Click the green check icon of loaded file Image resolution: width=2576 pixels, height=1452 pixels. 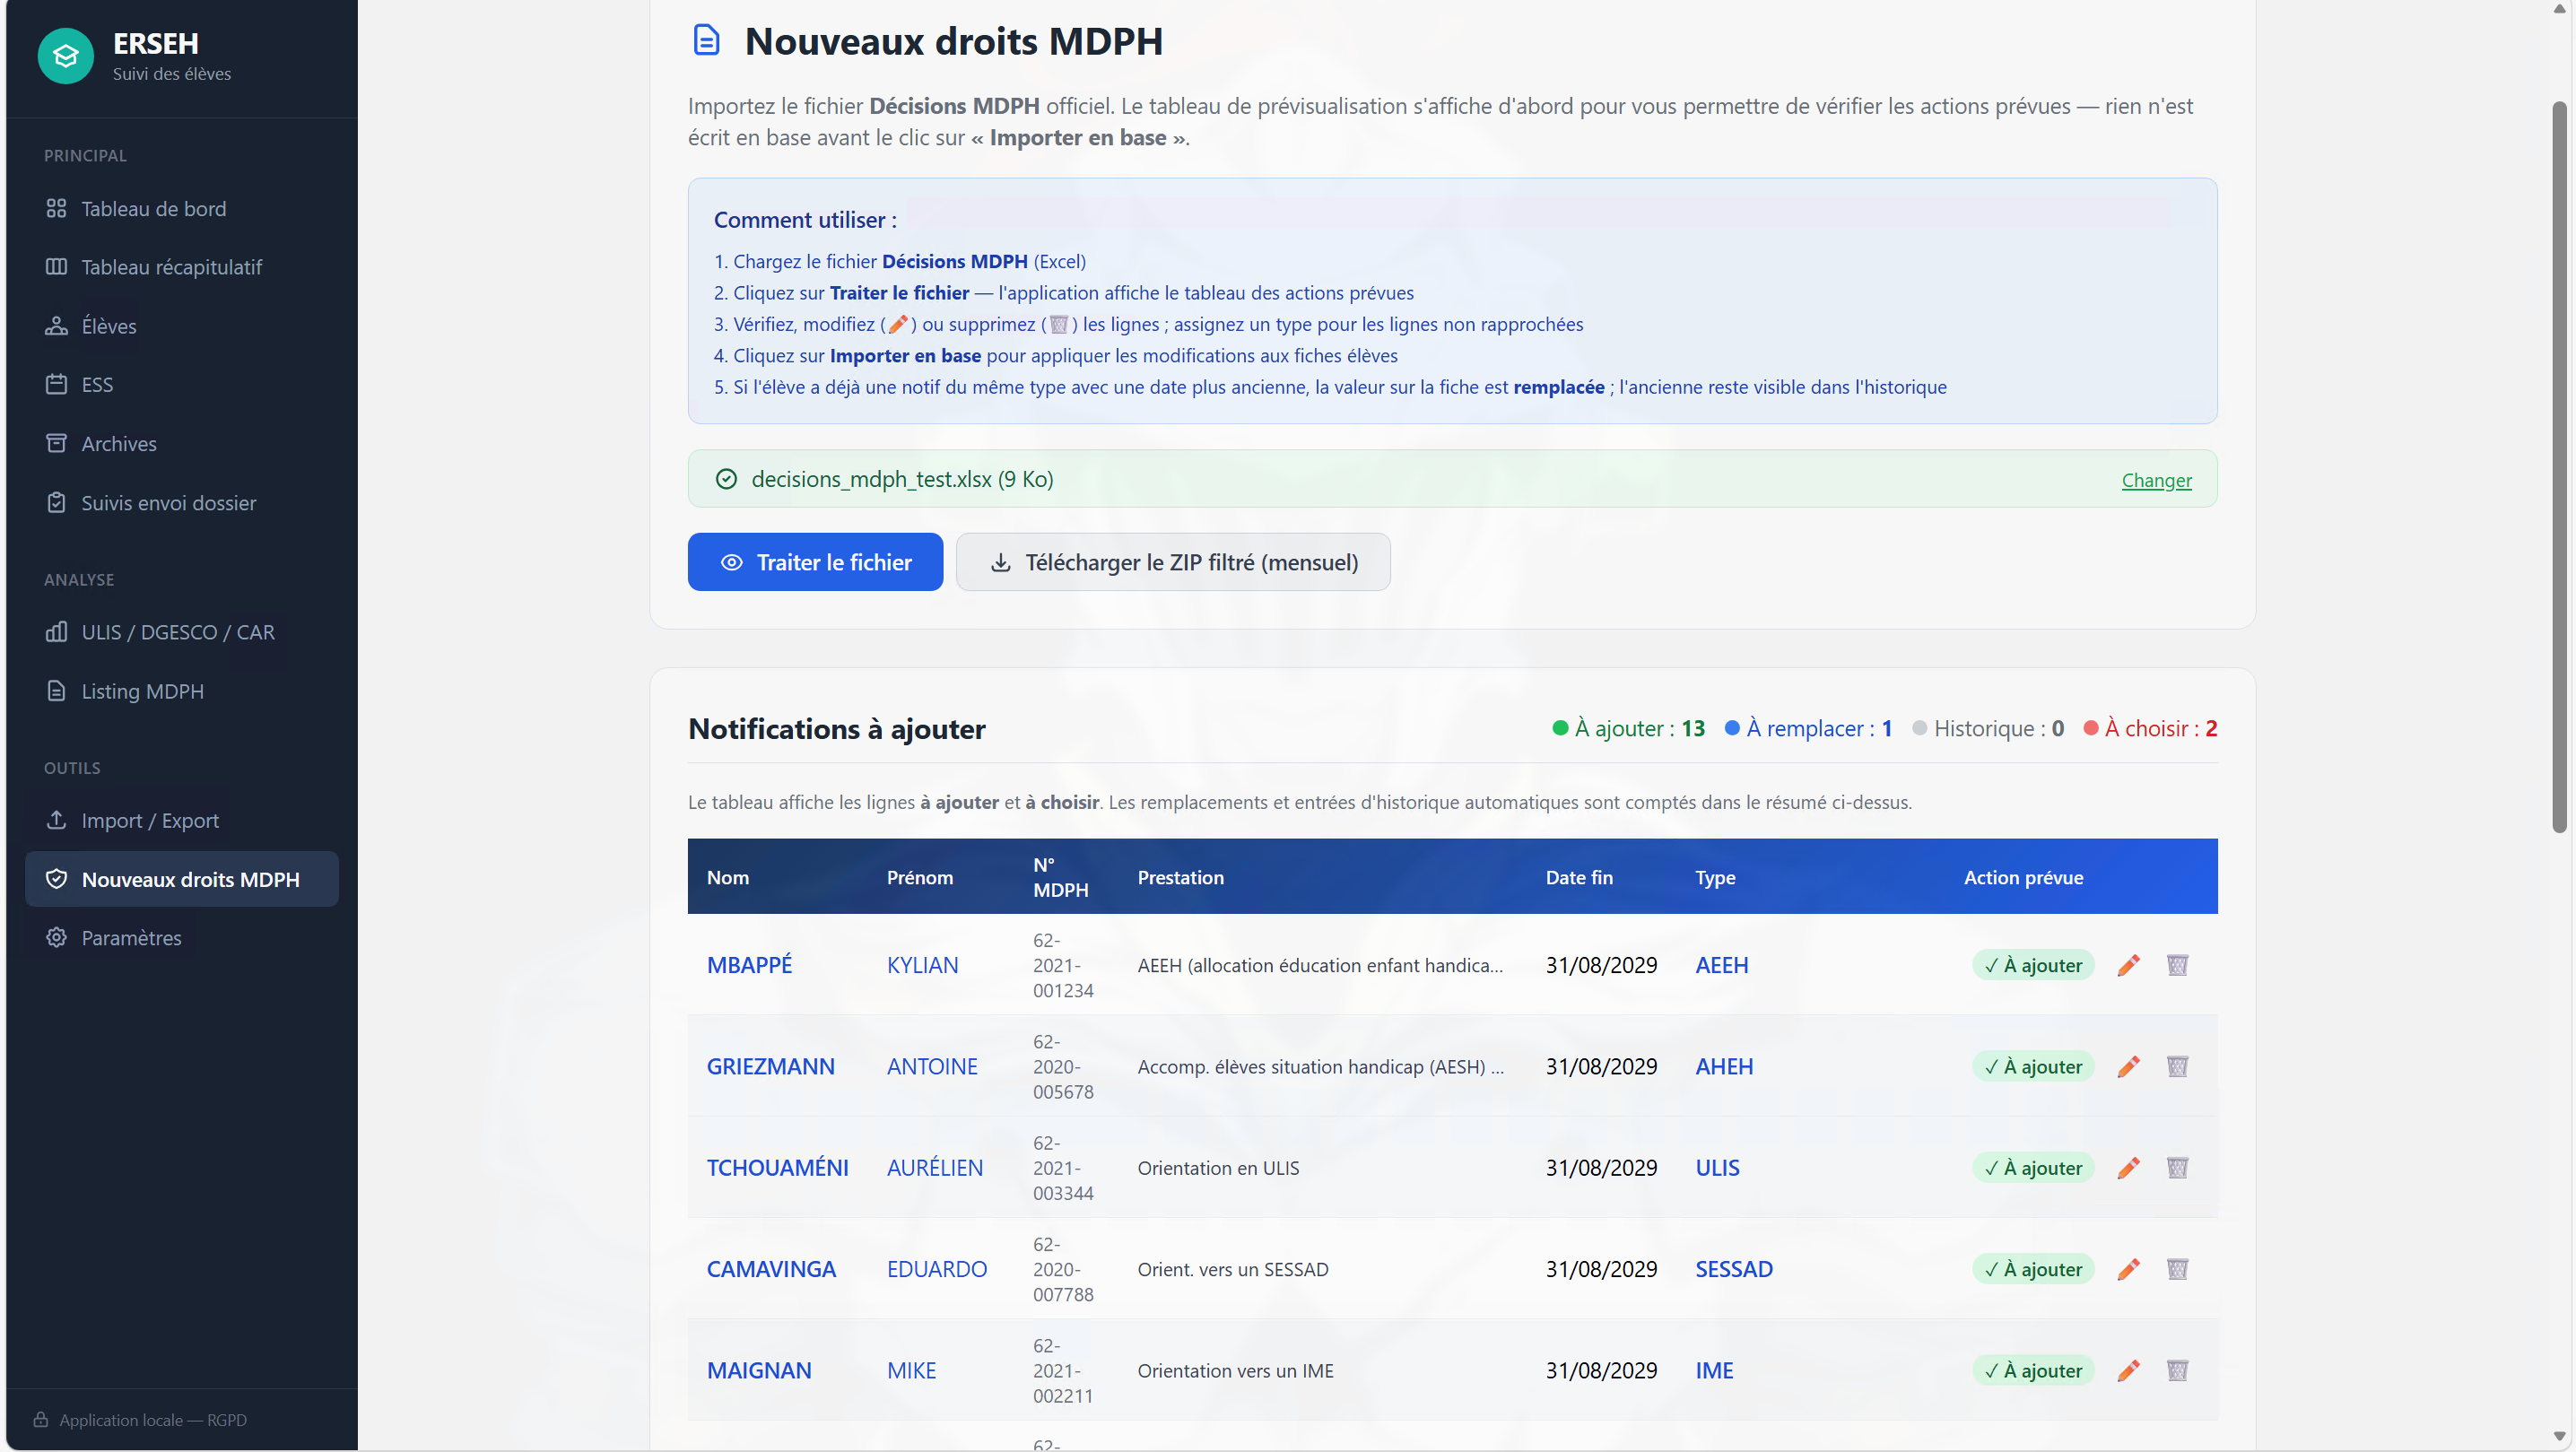[x=727, y=479]
